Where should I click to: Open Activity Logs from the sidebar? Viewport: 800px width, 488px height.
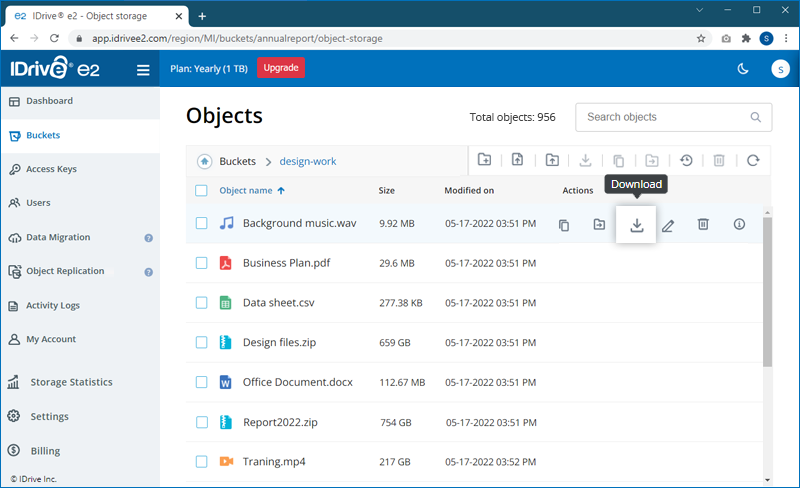coord(53,305)
